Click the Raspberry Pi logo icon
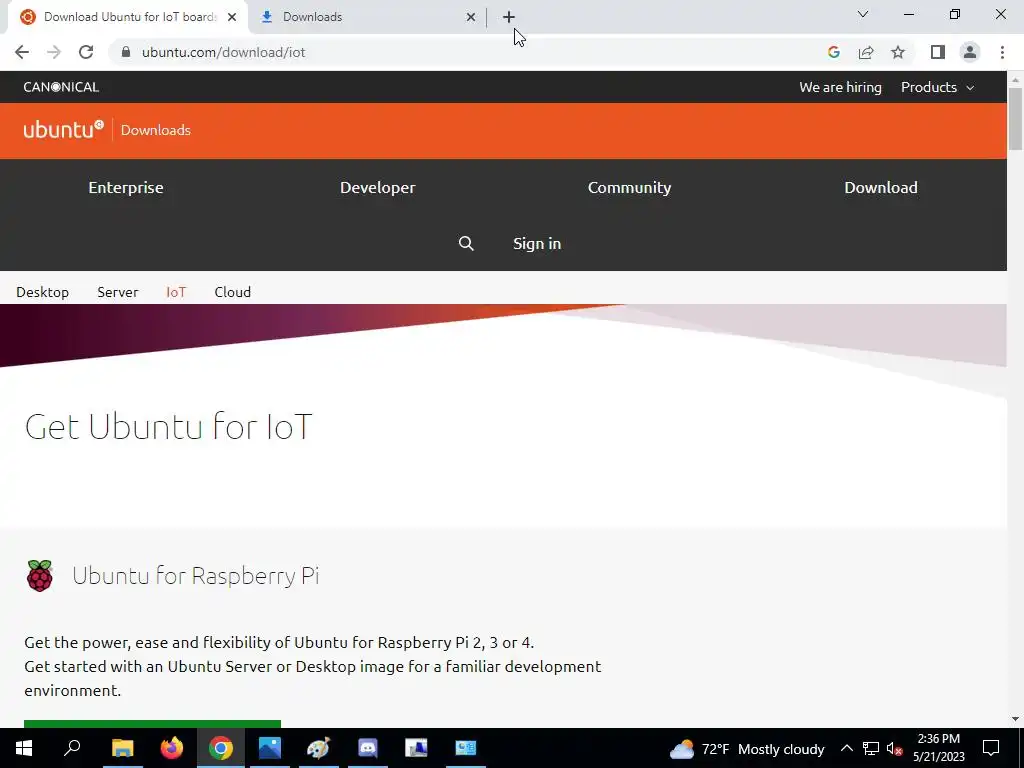1024x768 pixels. coord(40,575)
